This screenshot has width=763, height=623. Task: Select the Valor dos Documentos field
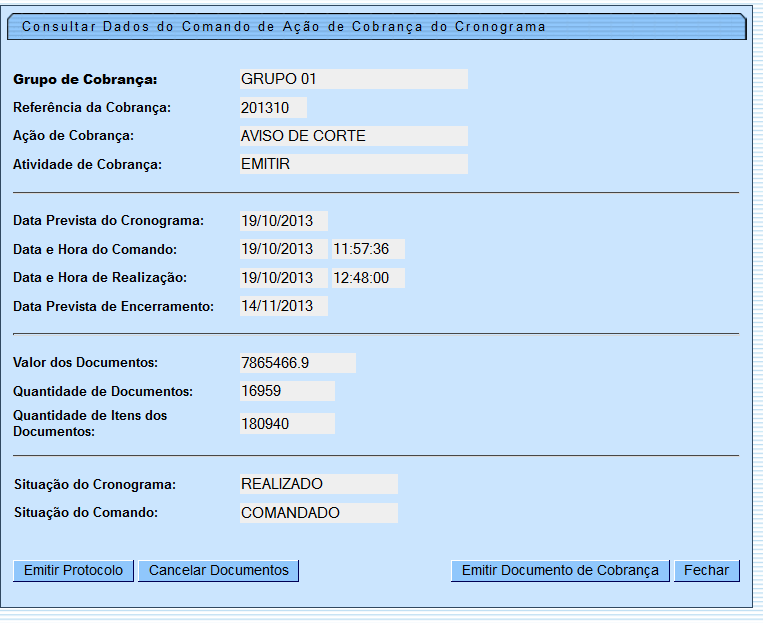(296, 363)
